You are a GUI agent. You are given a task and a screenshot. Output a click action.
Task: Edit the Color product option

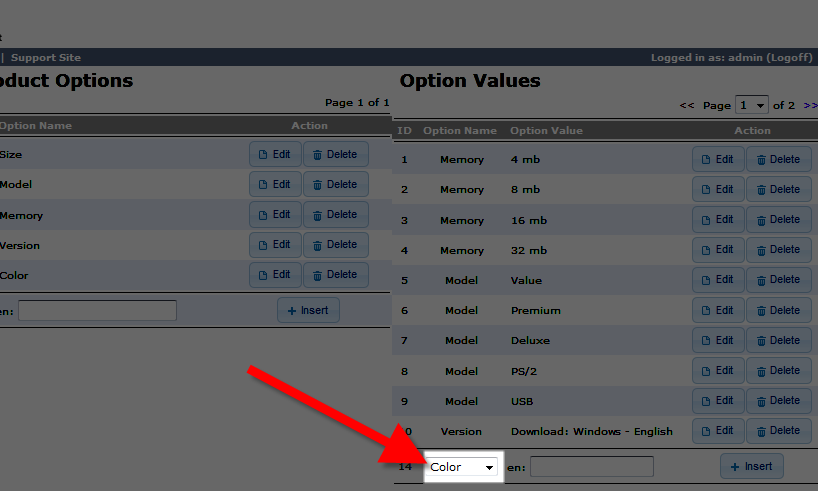click(x=275, y=275)
